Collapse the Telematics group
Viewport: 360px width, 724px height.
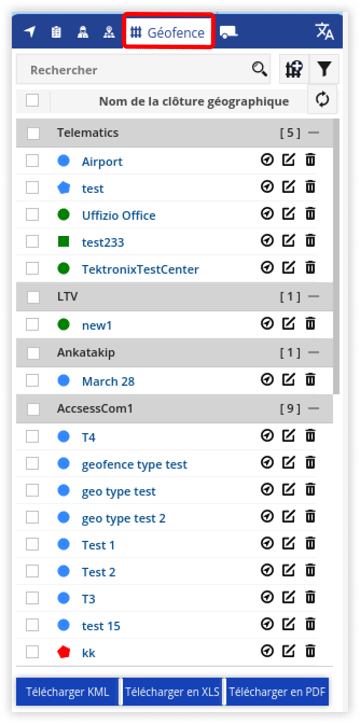pos(314,133)
